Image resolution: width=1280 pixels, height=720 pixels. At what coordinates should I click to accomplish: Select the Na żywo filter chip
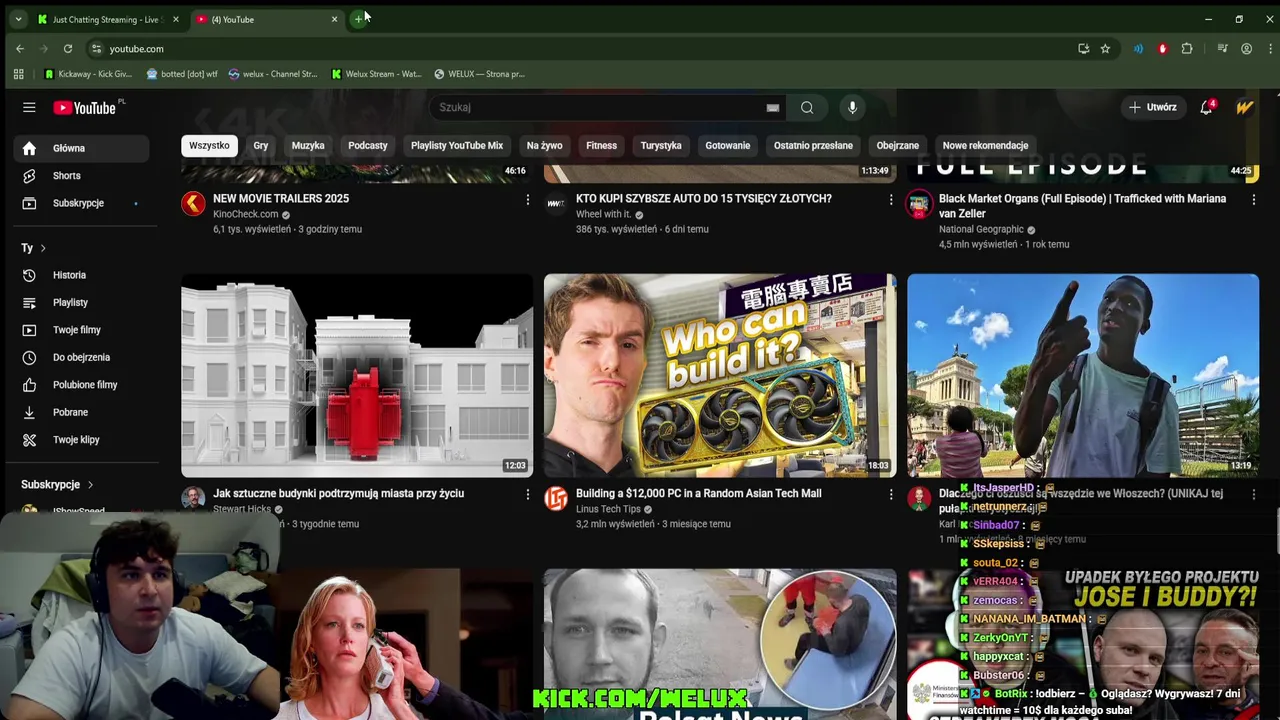click(545, 146)
